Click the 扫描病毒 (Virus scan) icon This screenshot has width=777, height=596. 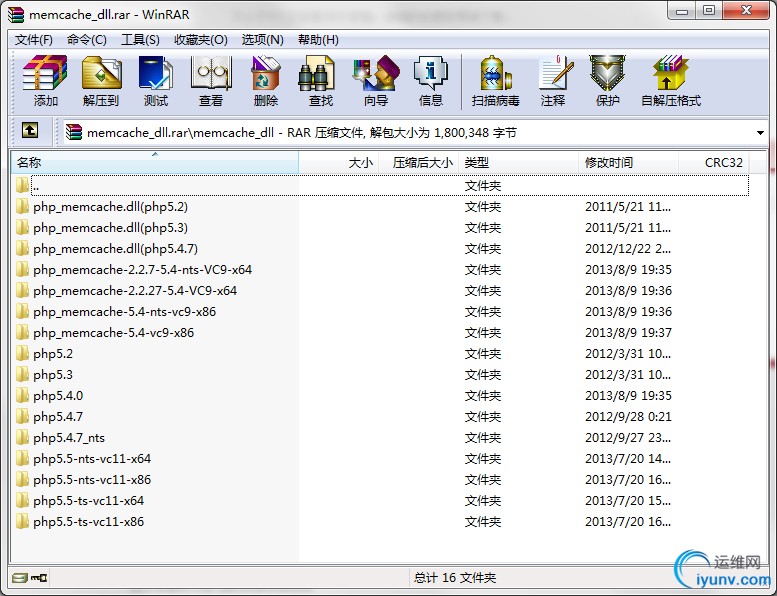(x=496, y=73)
